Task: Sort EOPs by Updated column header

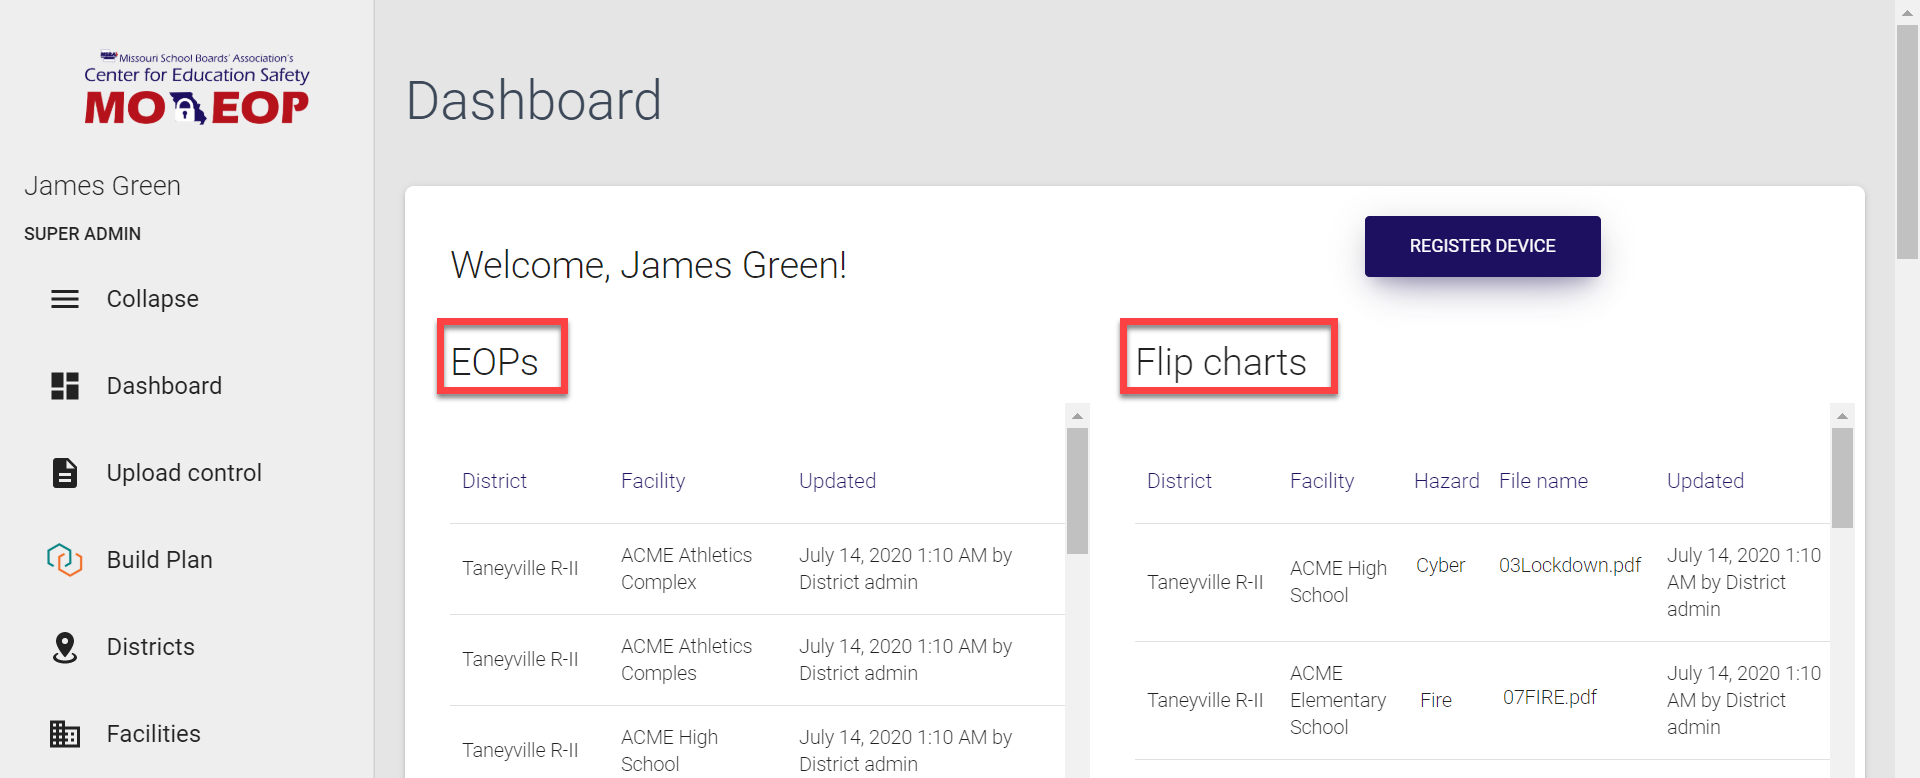Action: click(x=837, y=481)
